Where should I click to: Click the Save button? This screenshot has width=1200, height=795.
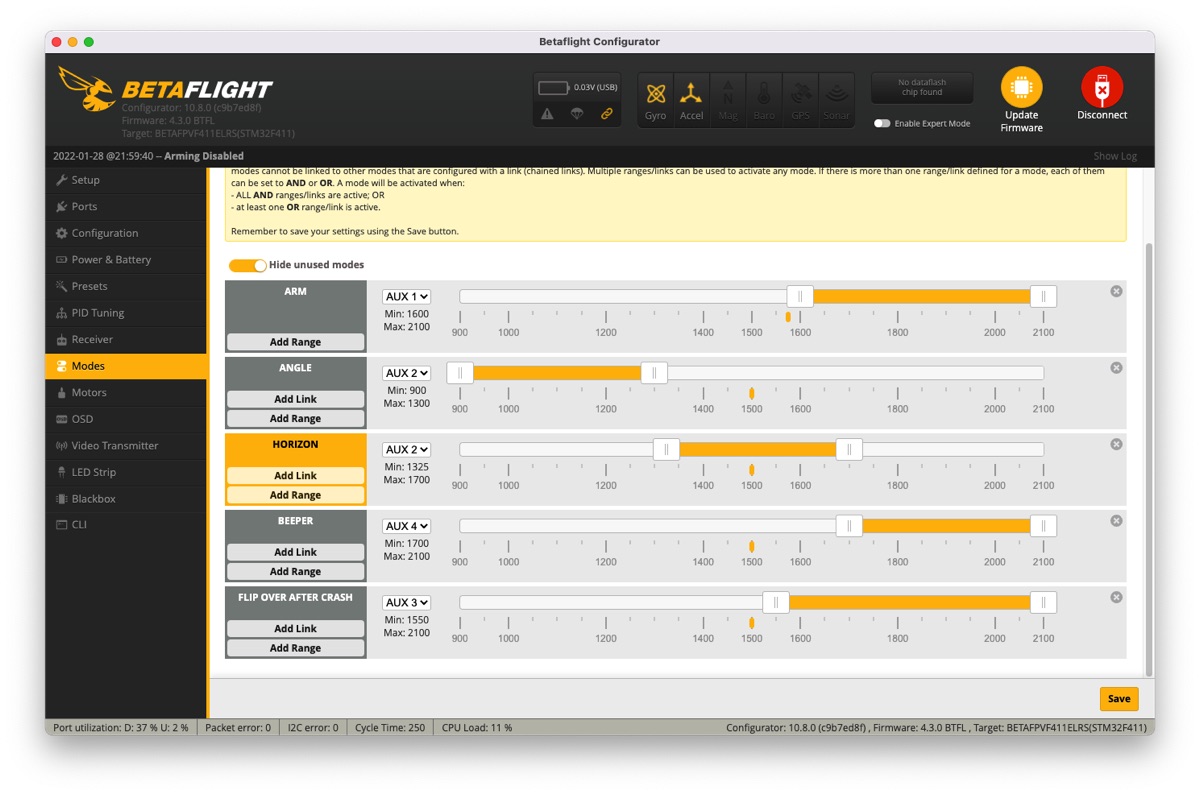coord(1119,699)
